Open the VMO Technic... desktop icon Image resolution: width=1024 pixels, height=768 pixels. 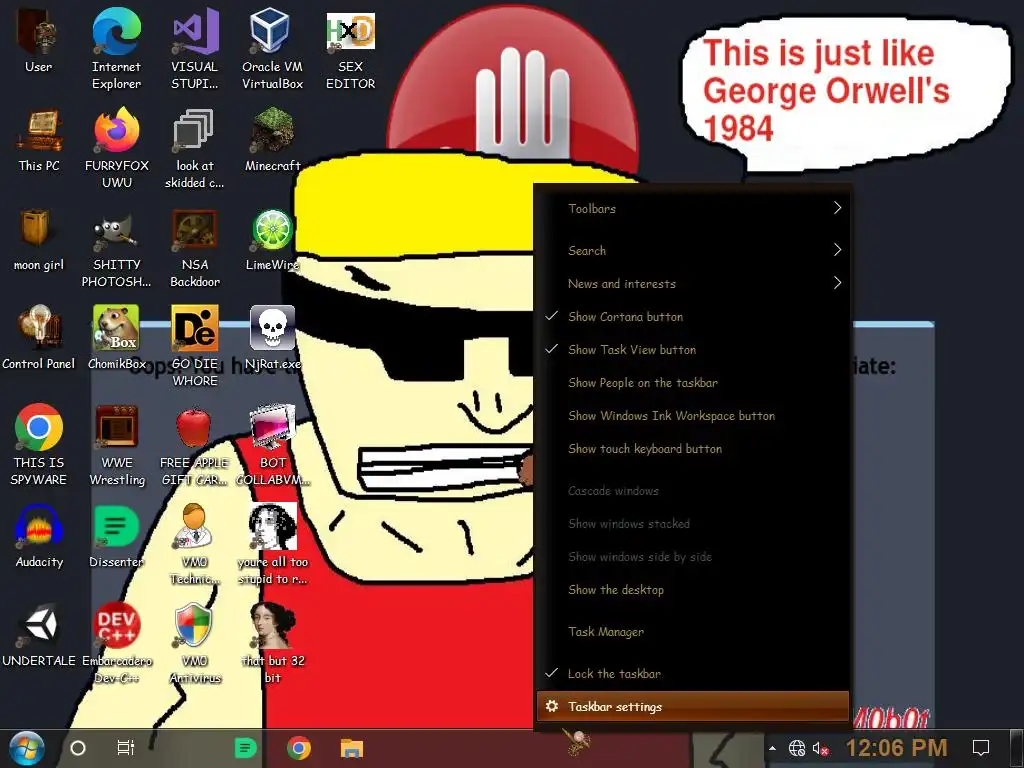coord(195,545)
